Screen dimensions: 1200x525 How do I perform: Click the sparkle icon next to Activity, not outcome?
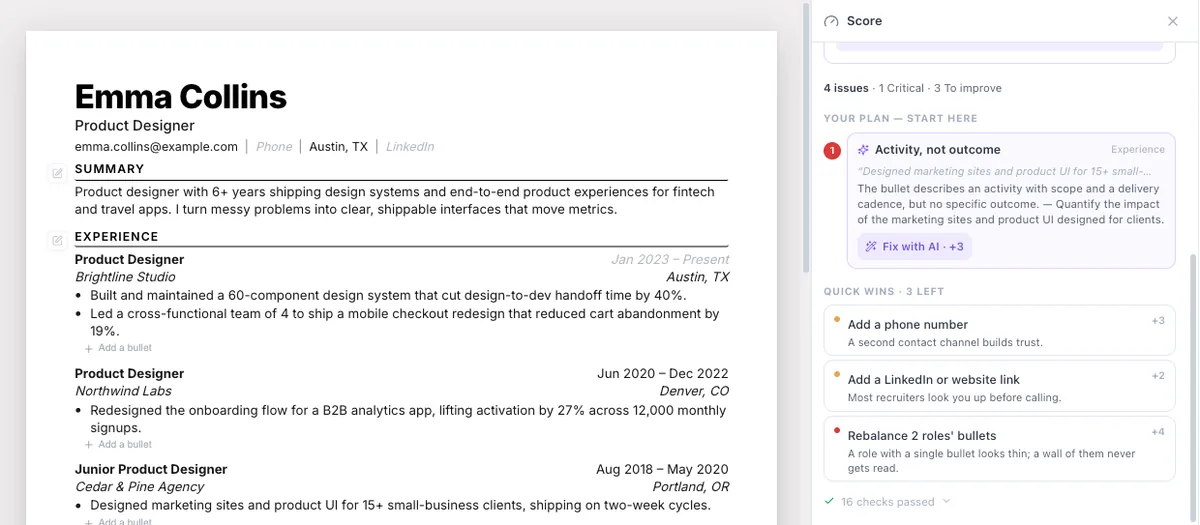tap(864, 150)
